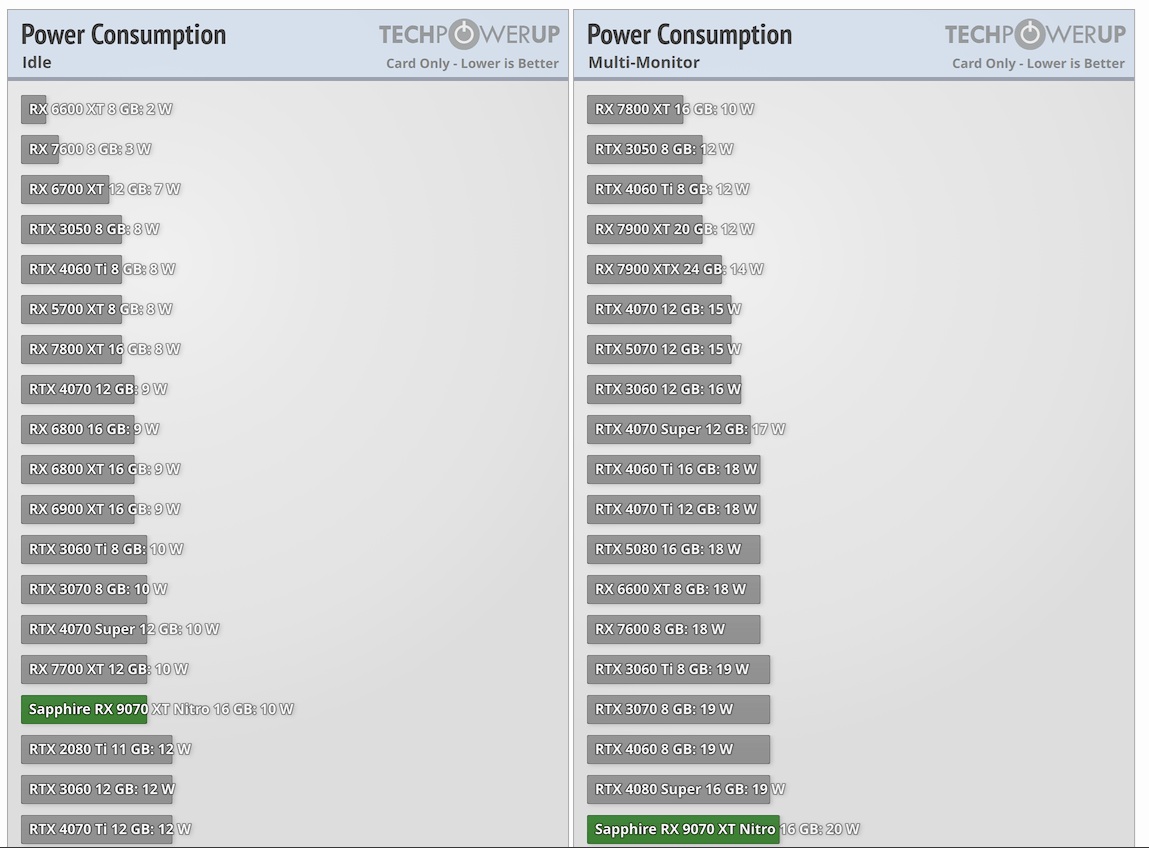Select RTX 3060 Ti 8 GB: 10 W idle bar

(x=84, y=549)
